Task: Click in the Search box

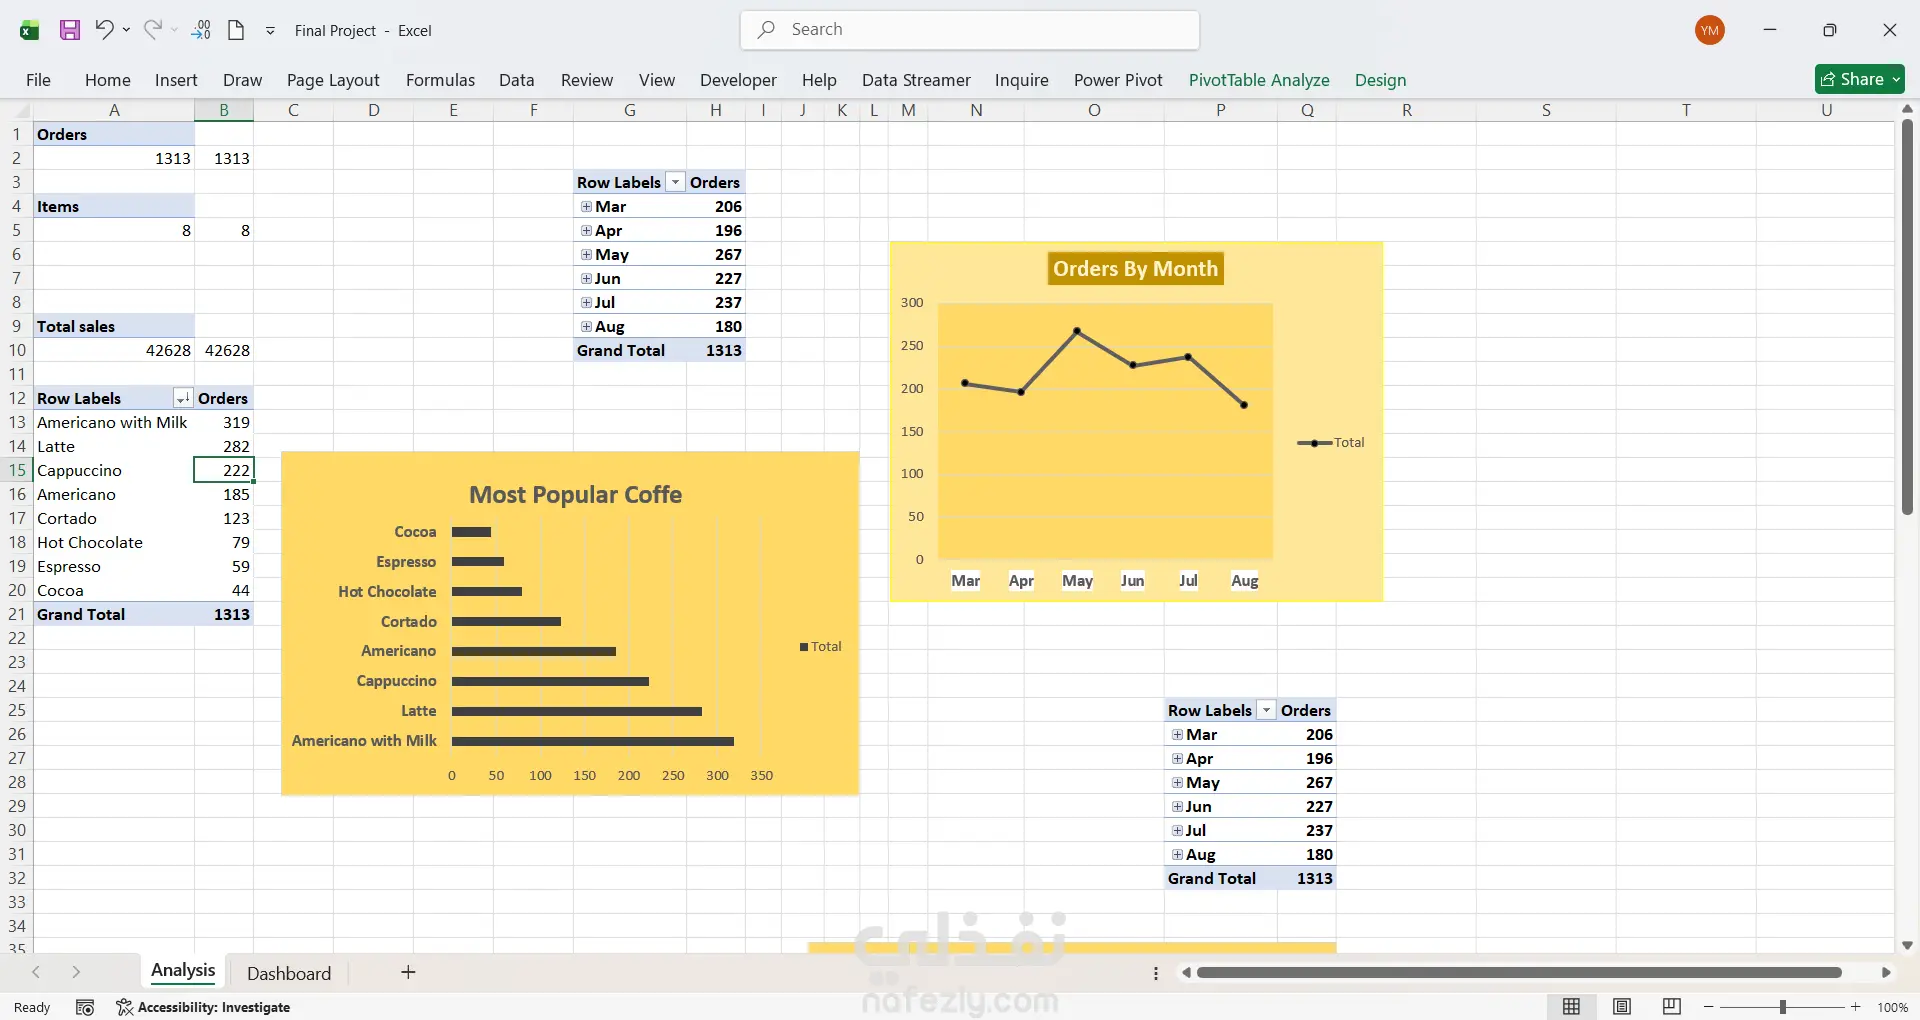Action: 970,30
